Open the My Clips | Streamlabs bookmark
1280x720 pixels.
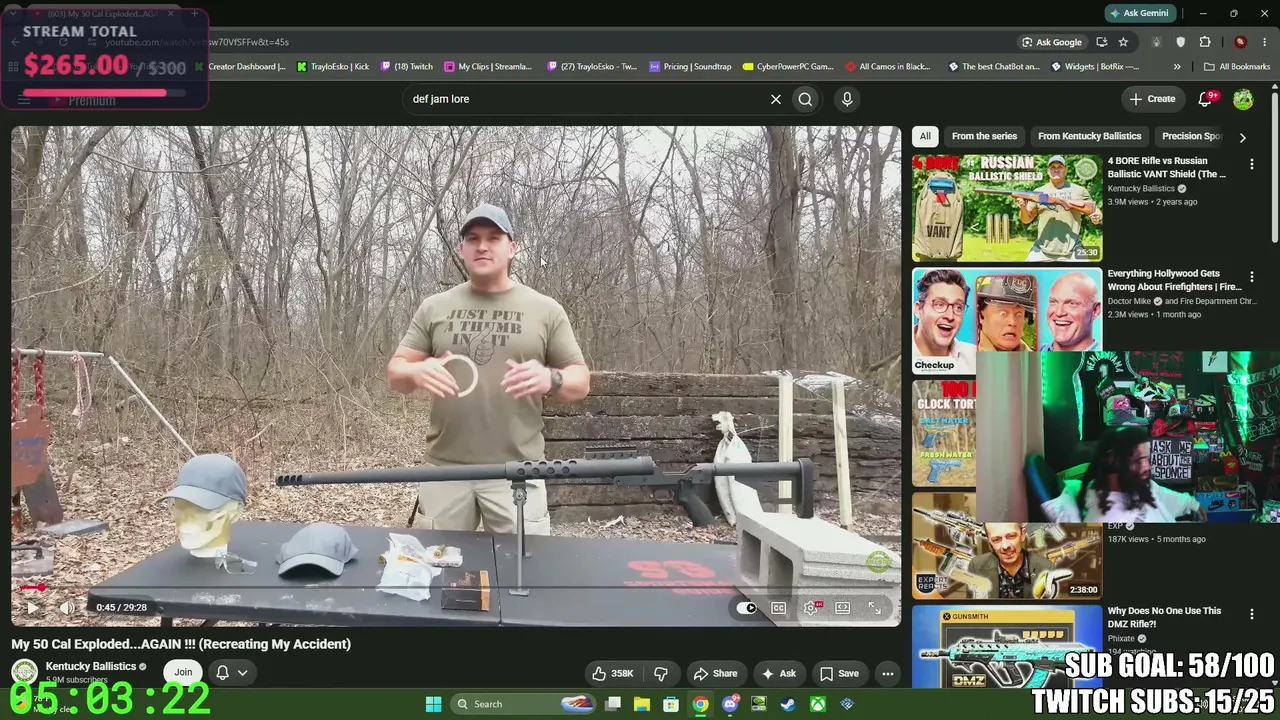click(488, 67)
